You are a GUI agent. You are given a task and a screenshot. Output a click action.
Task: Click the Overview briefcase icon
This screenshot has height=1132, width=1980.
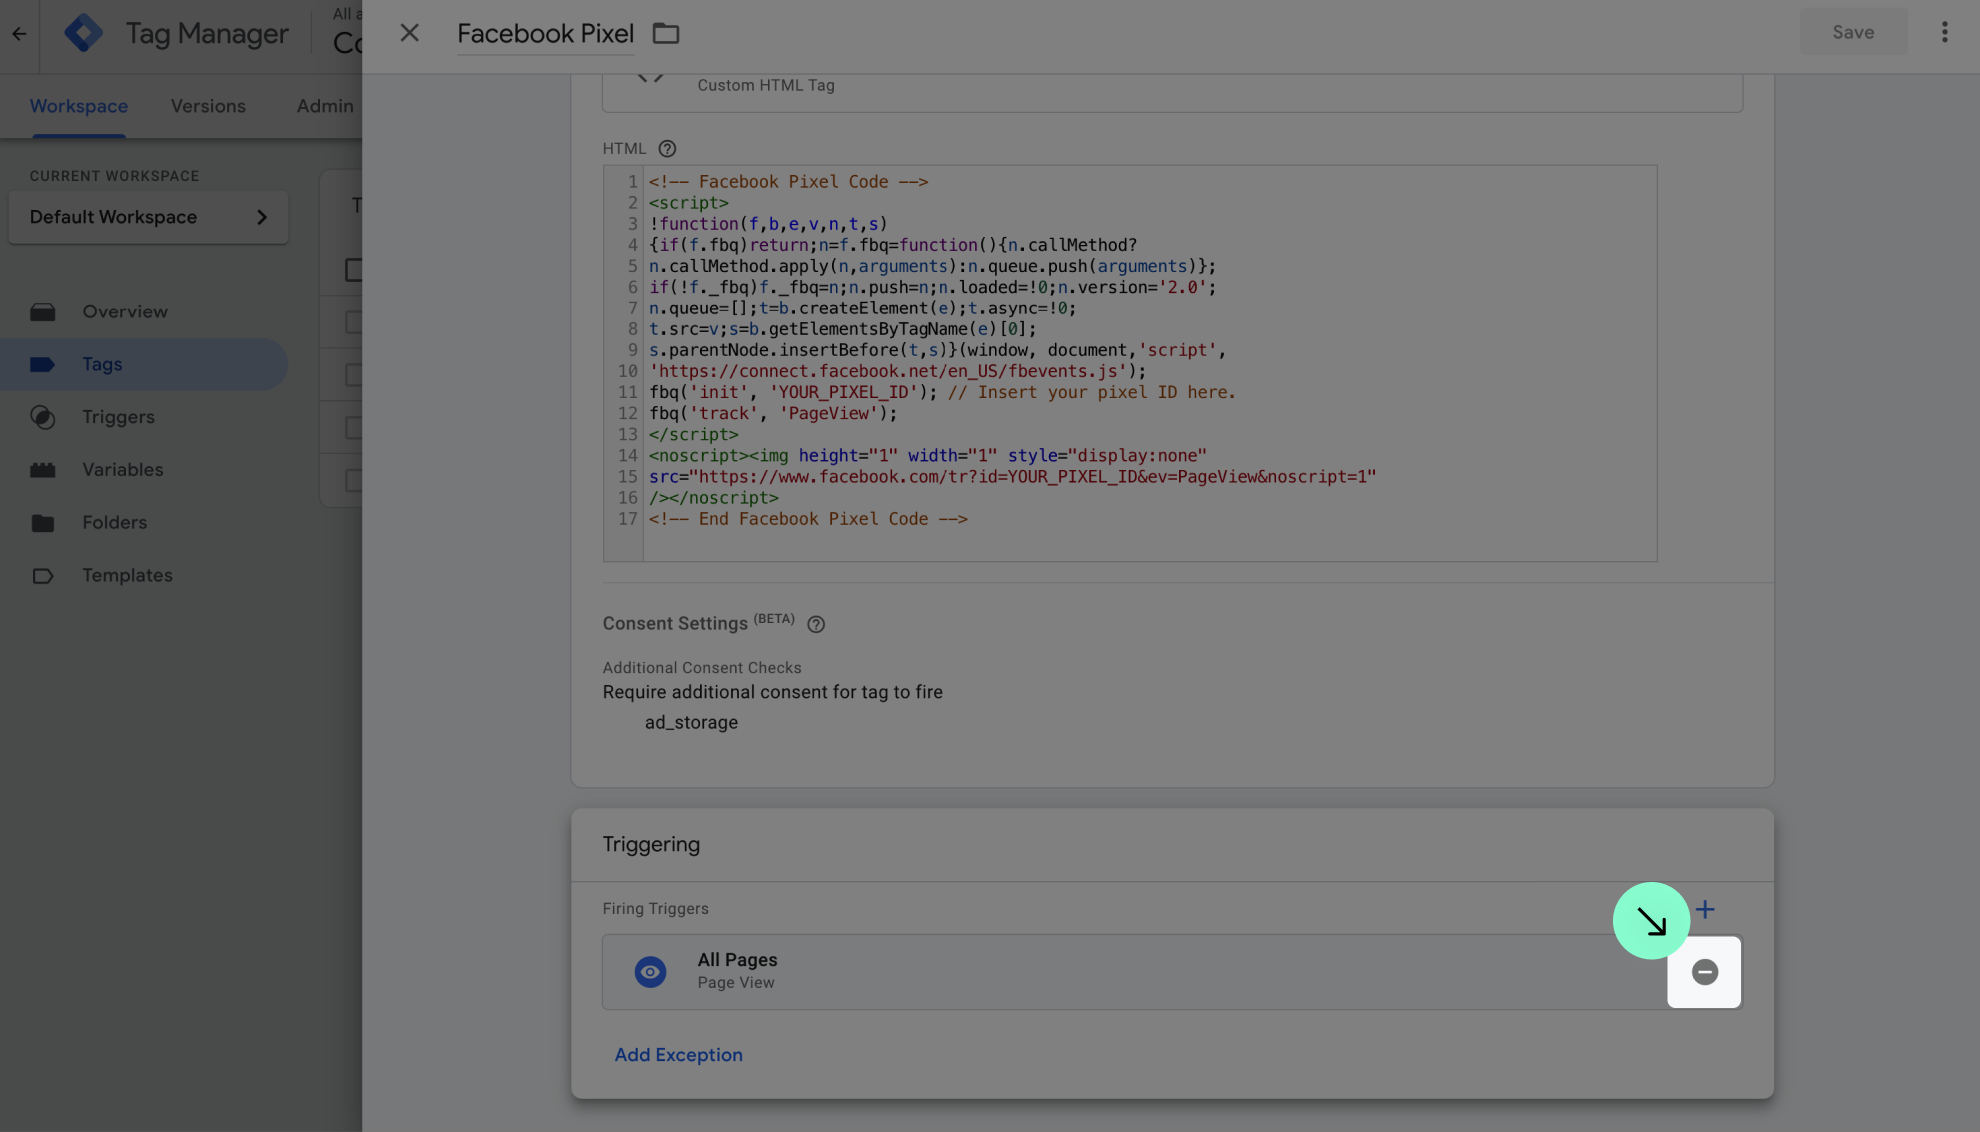43,312
